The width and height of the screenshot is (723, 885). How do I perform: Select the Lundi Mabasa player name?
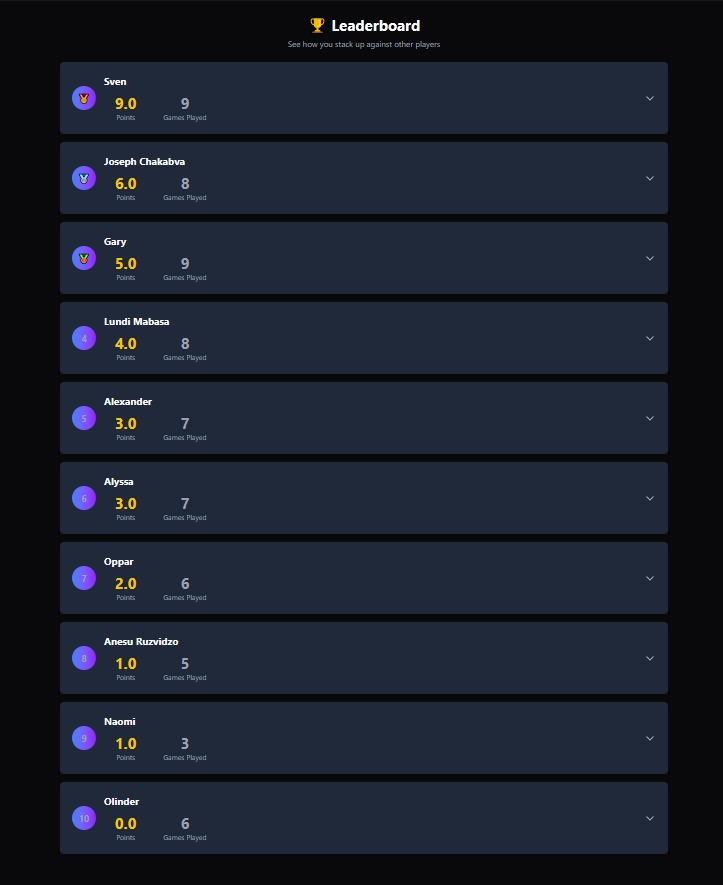point(137,322)
